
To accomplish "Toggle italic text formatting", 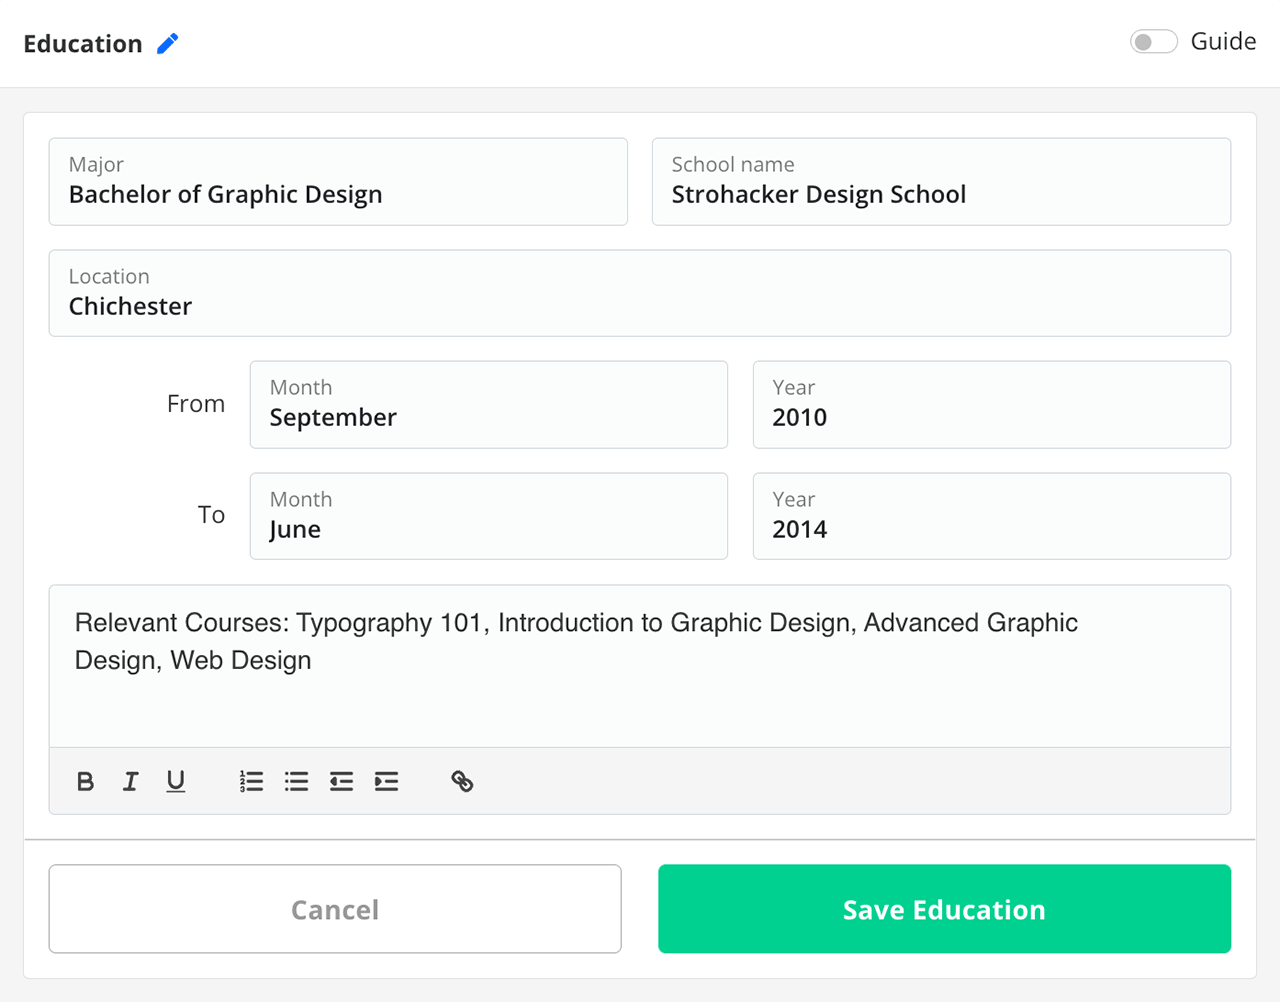I will tap(130, 781).
